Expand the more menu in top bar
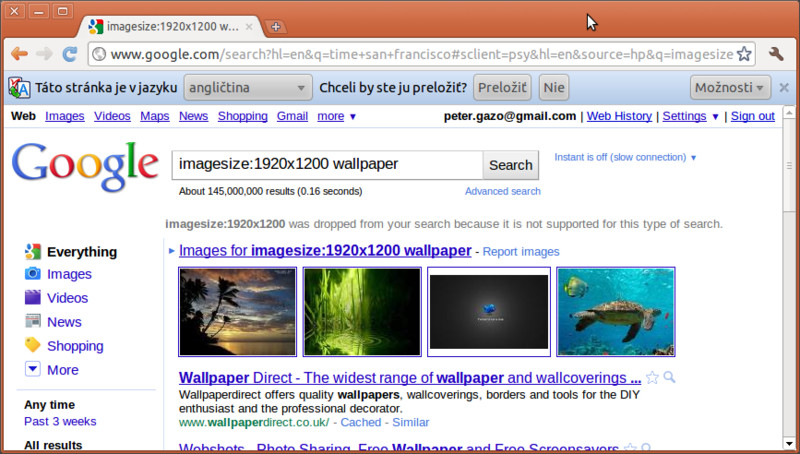 tap(337, 116)
